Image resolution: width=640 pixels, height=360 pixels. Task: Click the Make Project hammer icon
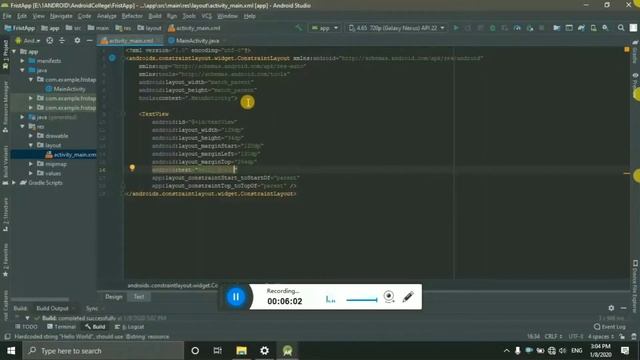299,28
